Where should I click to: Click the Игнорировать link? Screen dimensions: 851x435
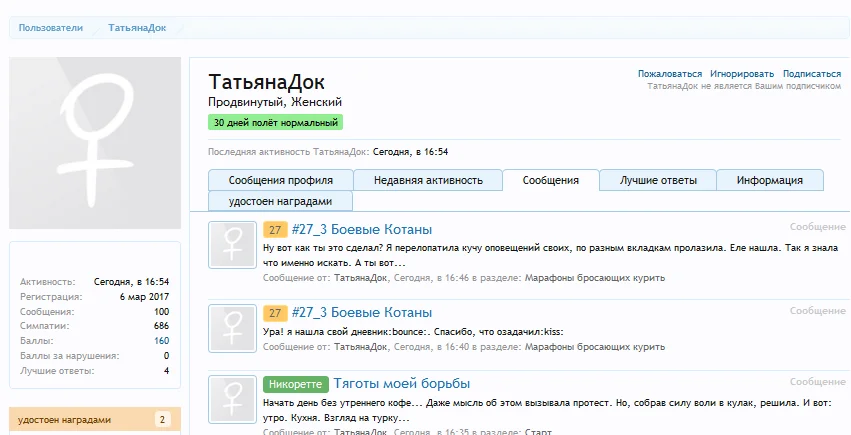pyautogui.click(x=742, y=74)
